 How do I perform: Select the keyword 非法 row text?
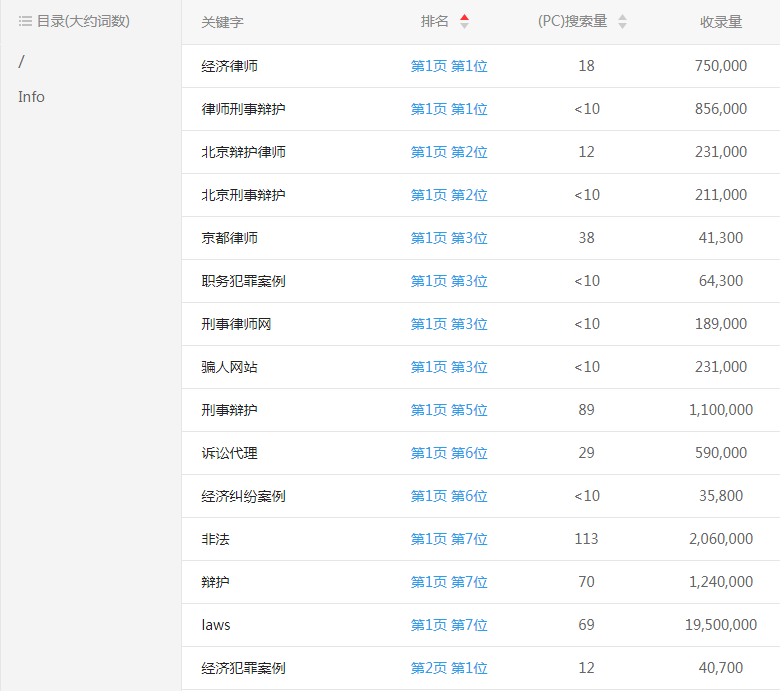tap(215, 539)
